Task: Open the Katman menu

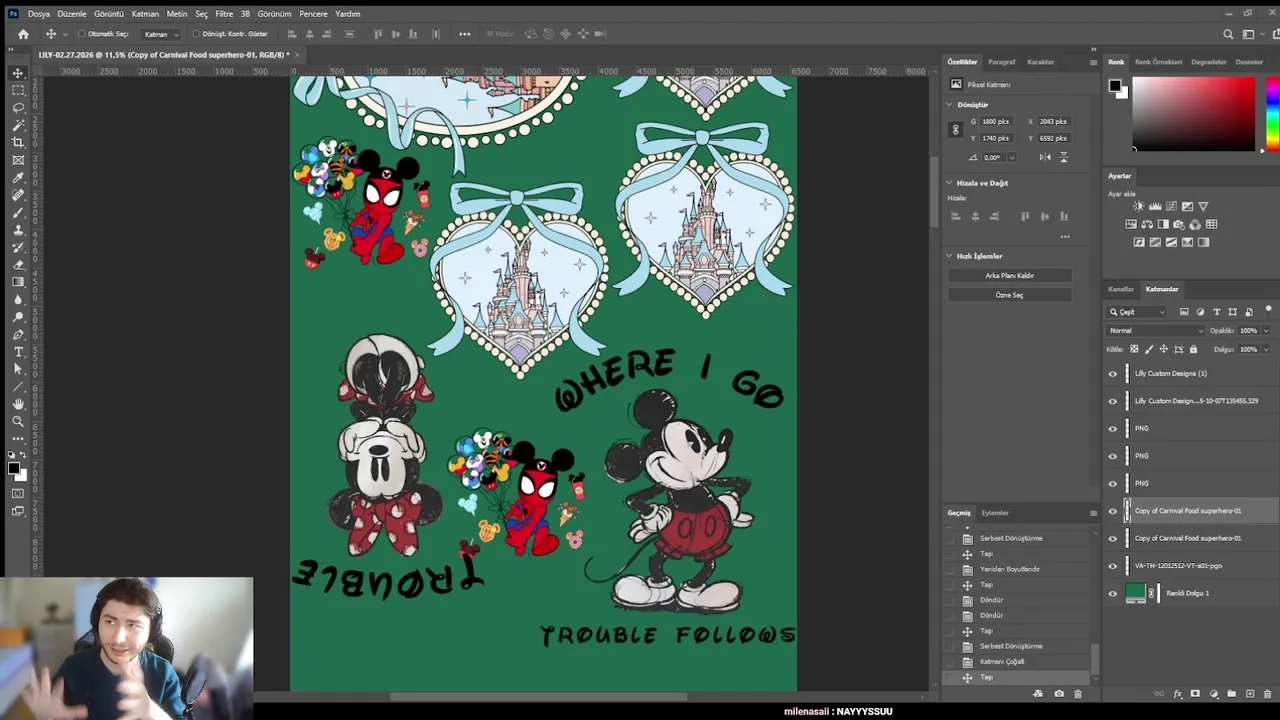Action: click(145, 14)
